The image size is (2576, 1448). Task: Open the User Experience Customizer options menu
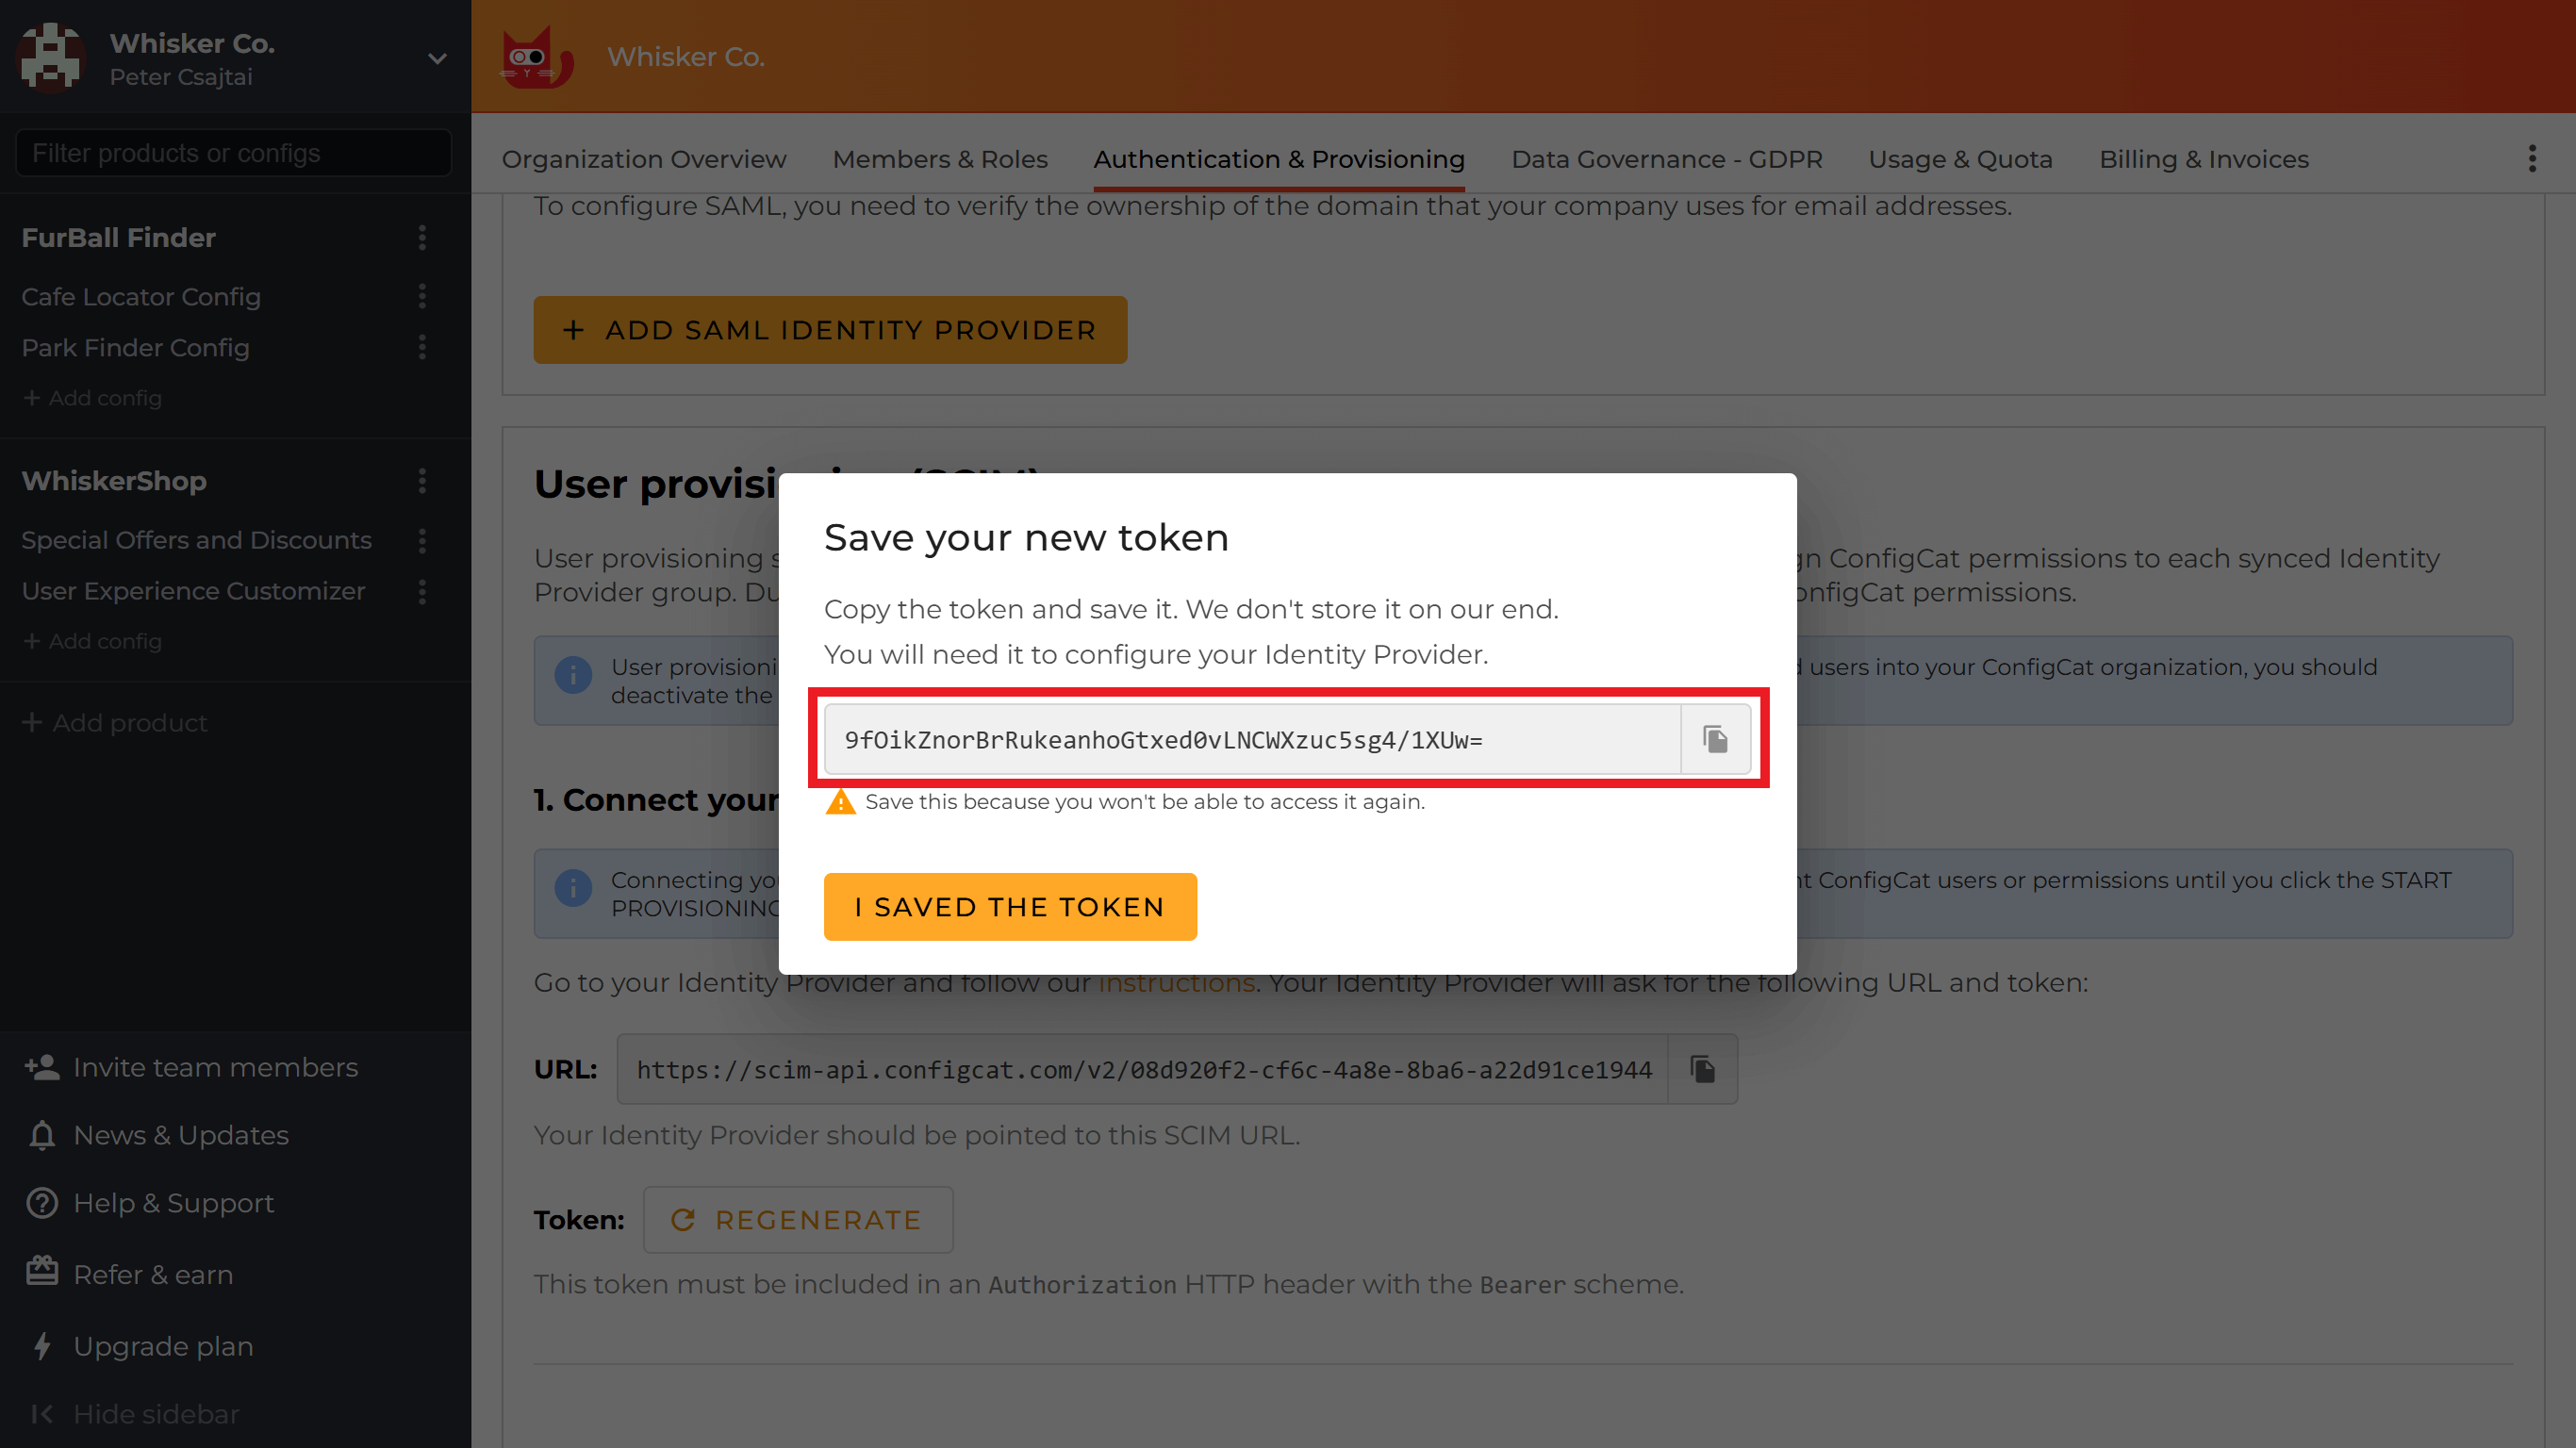[x=422, y=592]
